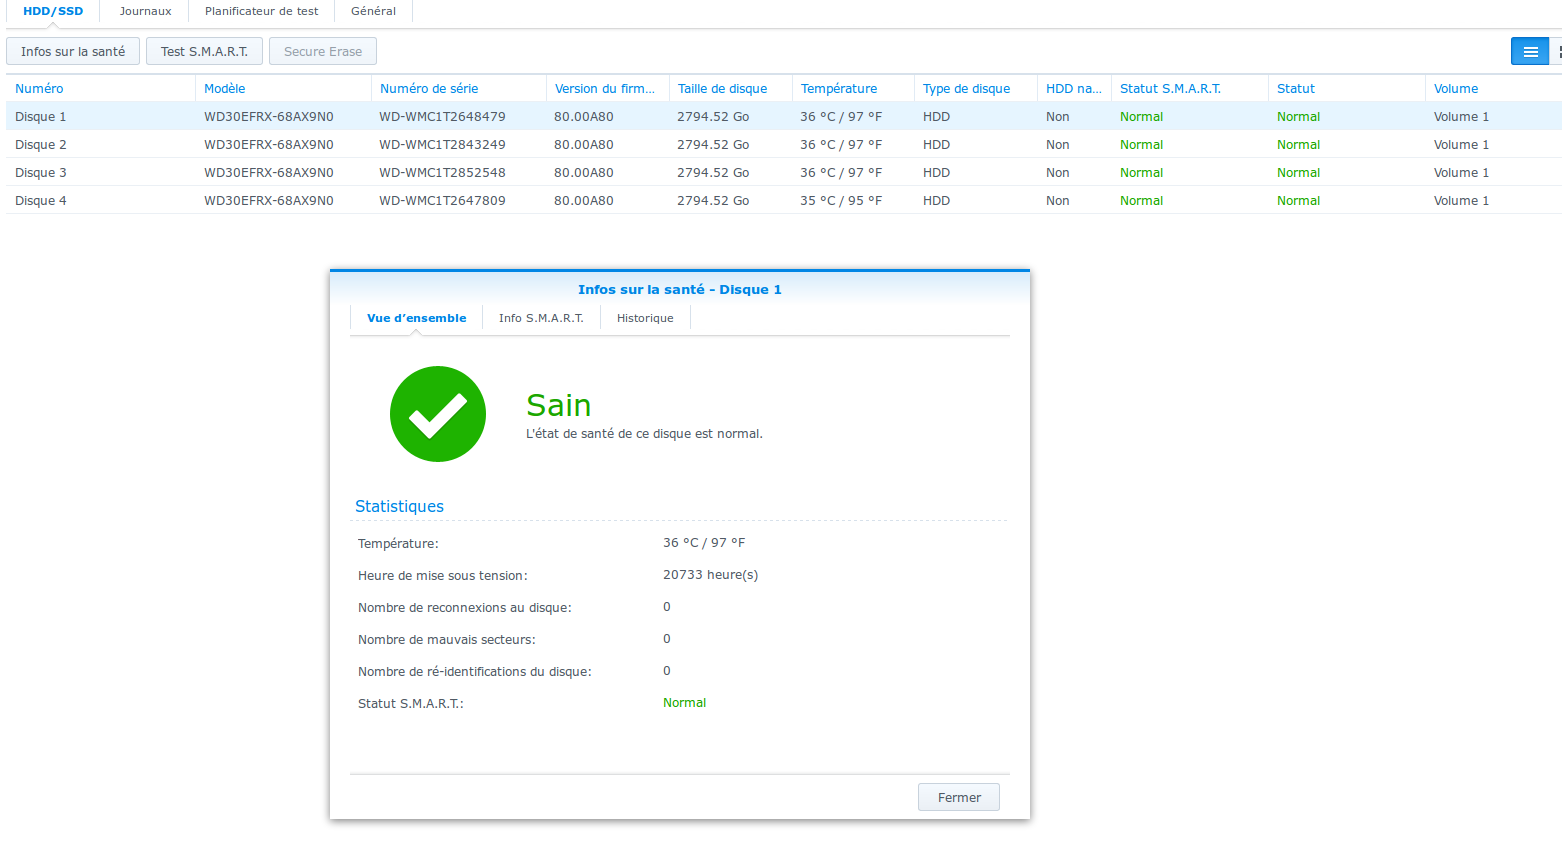
Task: Open the Journaux tab
Action: (145, 11)
